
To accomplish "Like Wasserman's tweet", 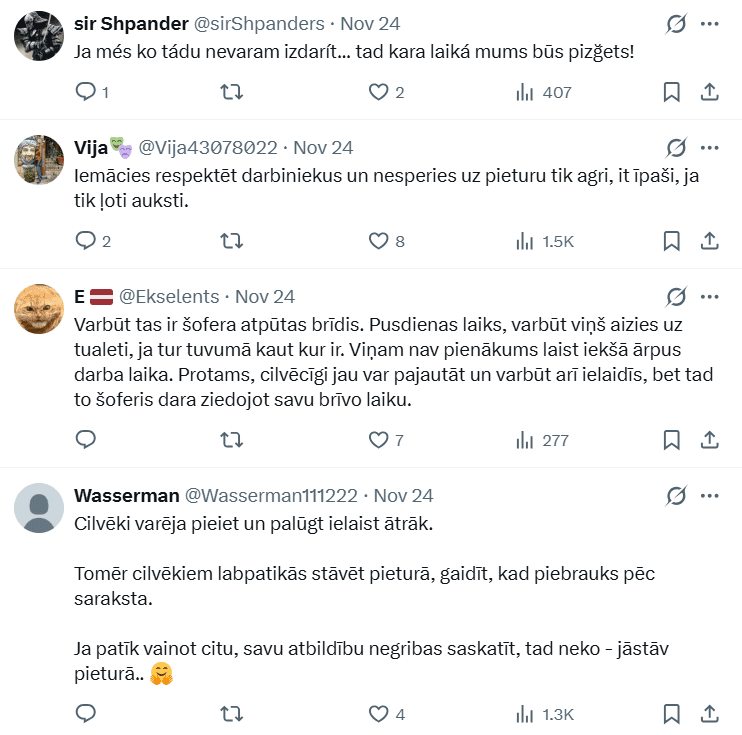I will tap(378, 714).
